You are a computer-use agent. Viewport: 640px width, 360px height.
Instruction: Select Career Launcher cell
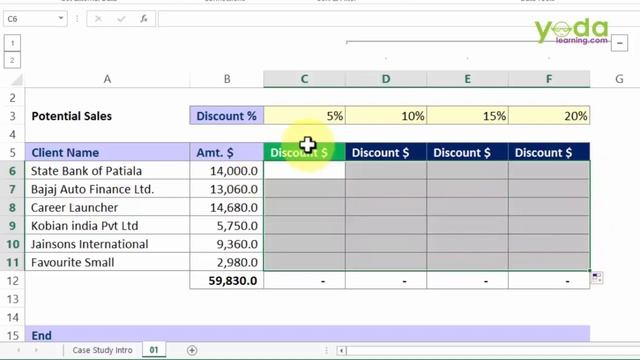[107, 207]
